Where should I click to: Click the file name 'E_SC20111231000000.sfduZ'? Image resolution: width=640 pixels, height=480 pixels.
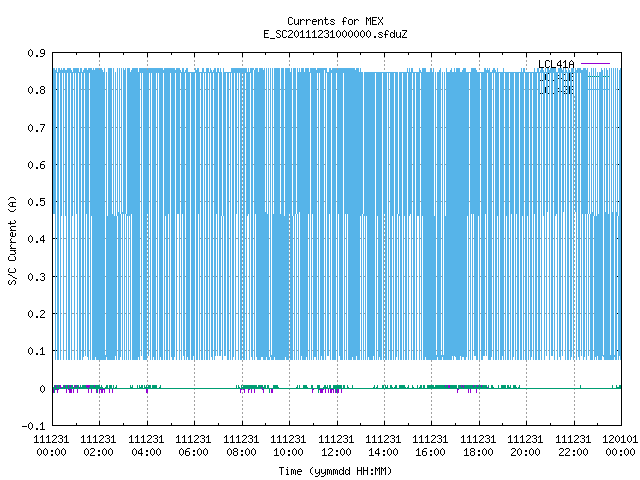[335, 34]
